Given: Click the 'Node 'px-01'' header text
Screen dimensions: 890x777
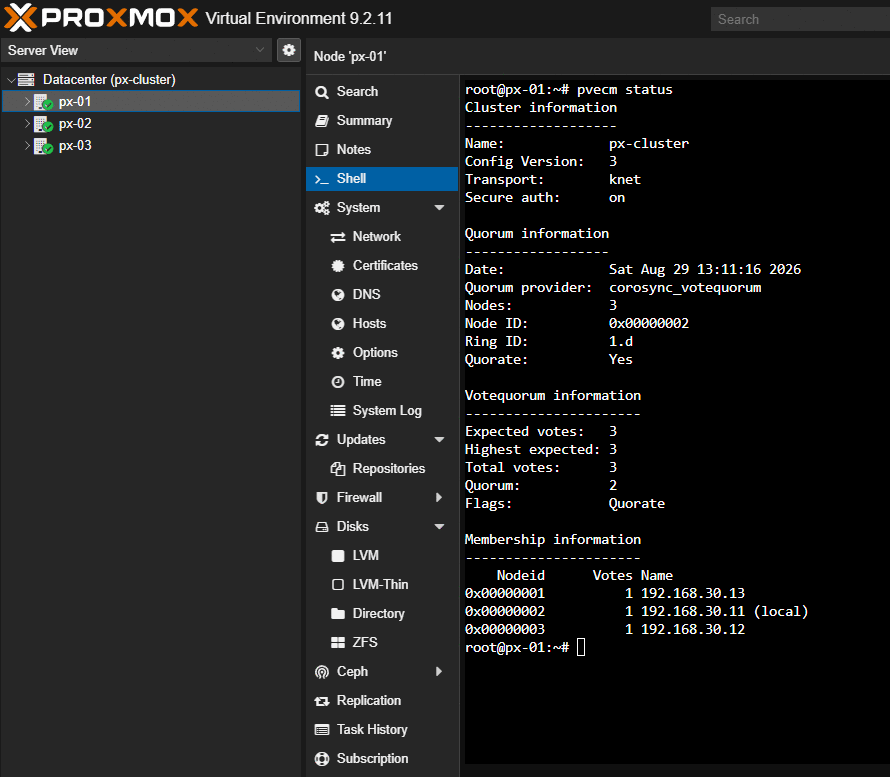Looking at the screenshot, I should 350,57.
